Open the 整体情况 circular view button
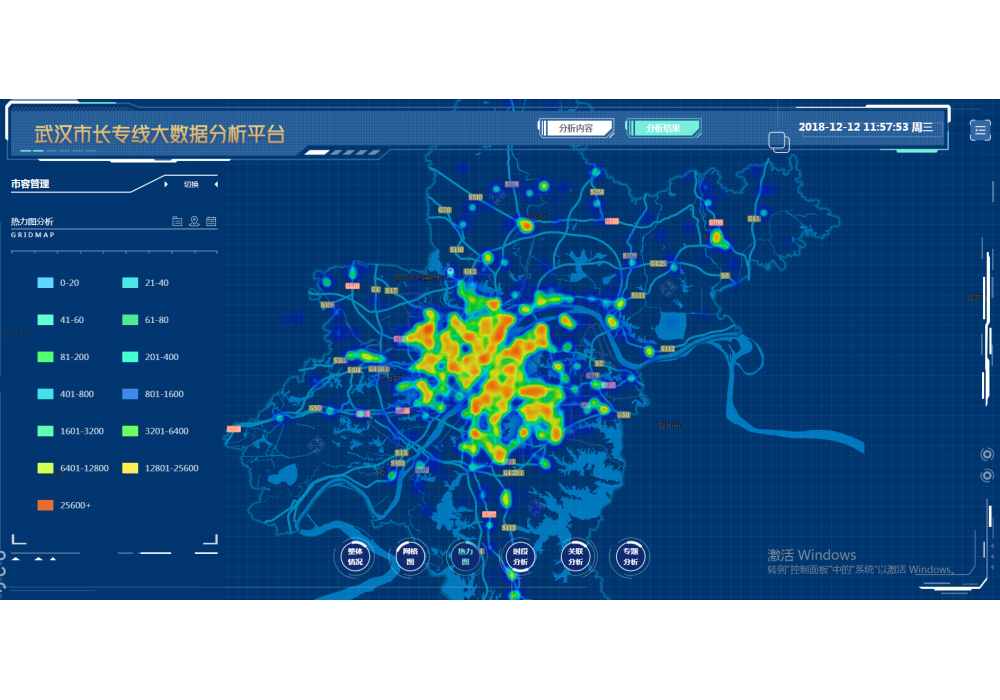 point(355,557)
